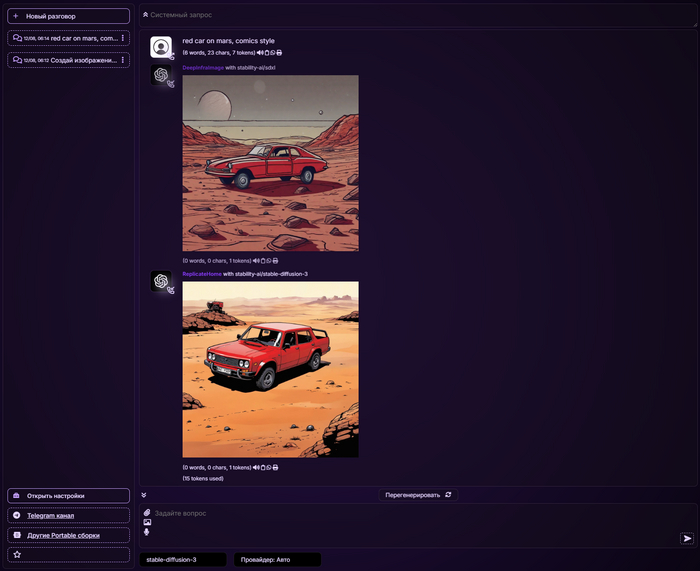Click the speaker icon under the user prompt
The width and height of the screenshot is (700, 571).
click(259, 52)
